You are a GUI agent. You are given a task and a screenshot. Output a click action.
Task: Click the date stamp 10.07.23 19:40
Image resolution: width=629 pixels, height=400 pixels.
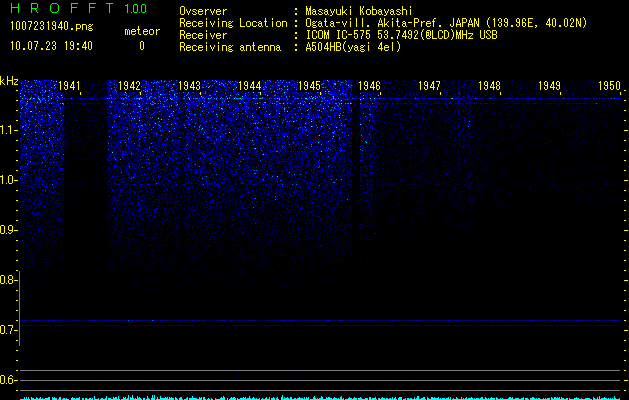pos(51,46)
